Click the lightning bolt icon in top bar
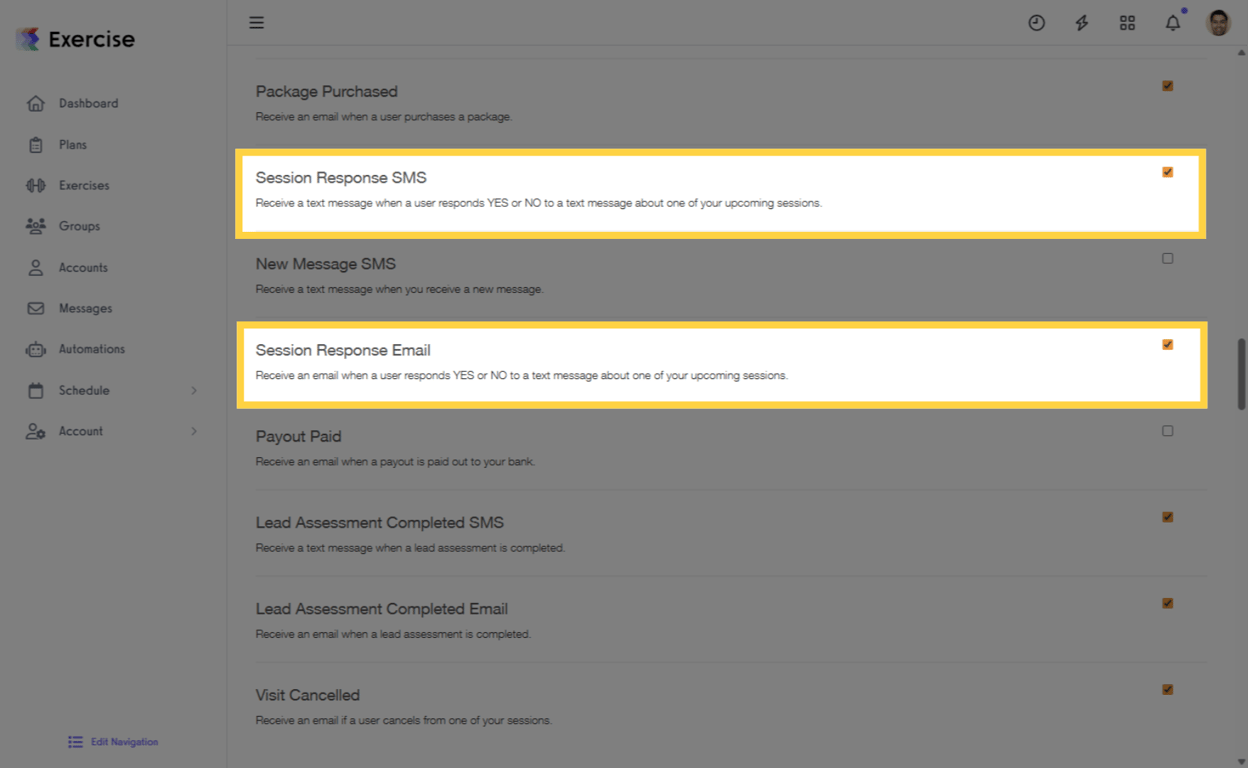This screenshot has width=1248, height=768. click(x=1081, y=22)
